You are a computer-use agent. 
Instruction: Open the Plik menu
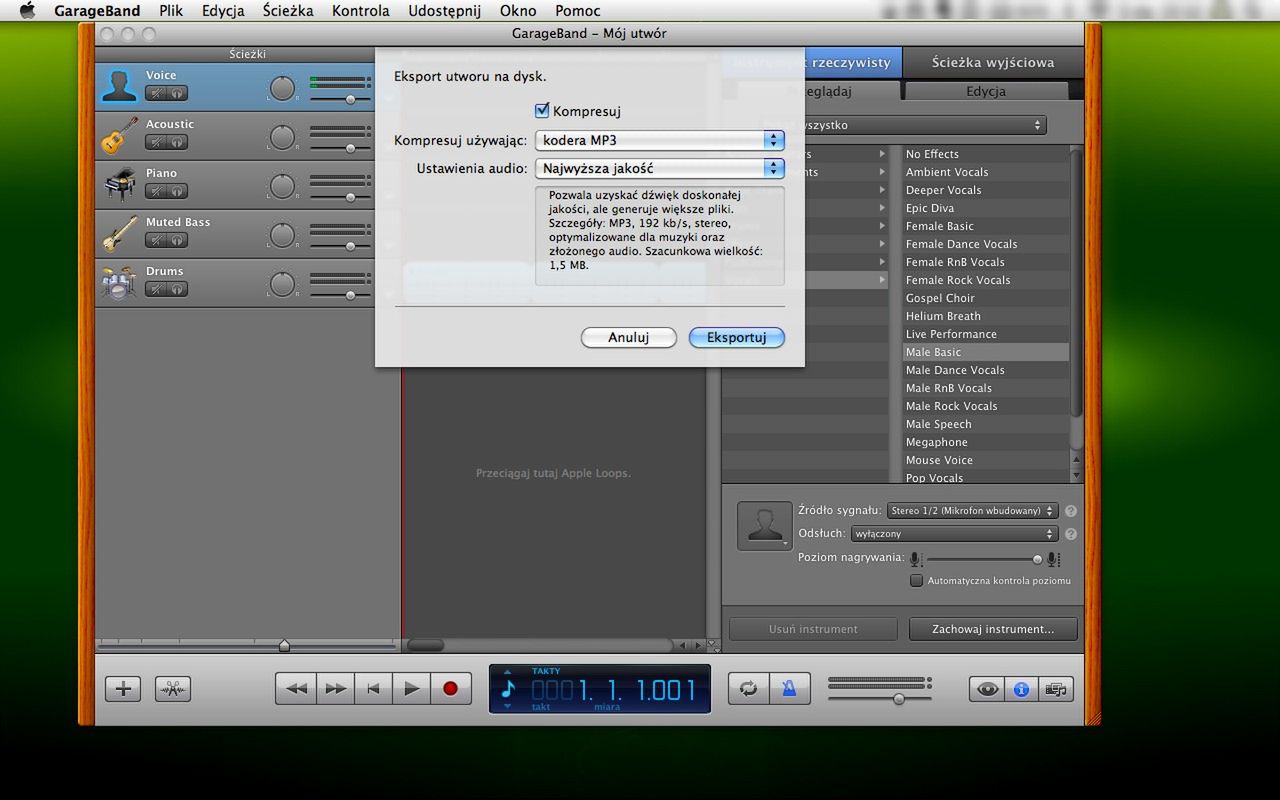click(x=171, y=11)
